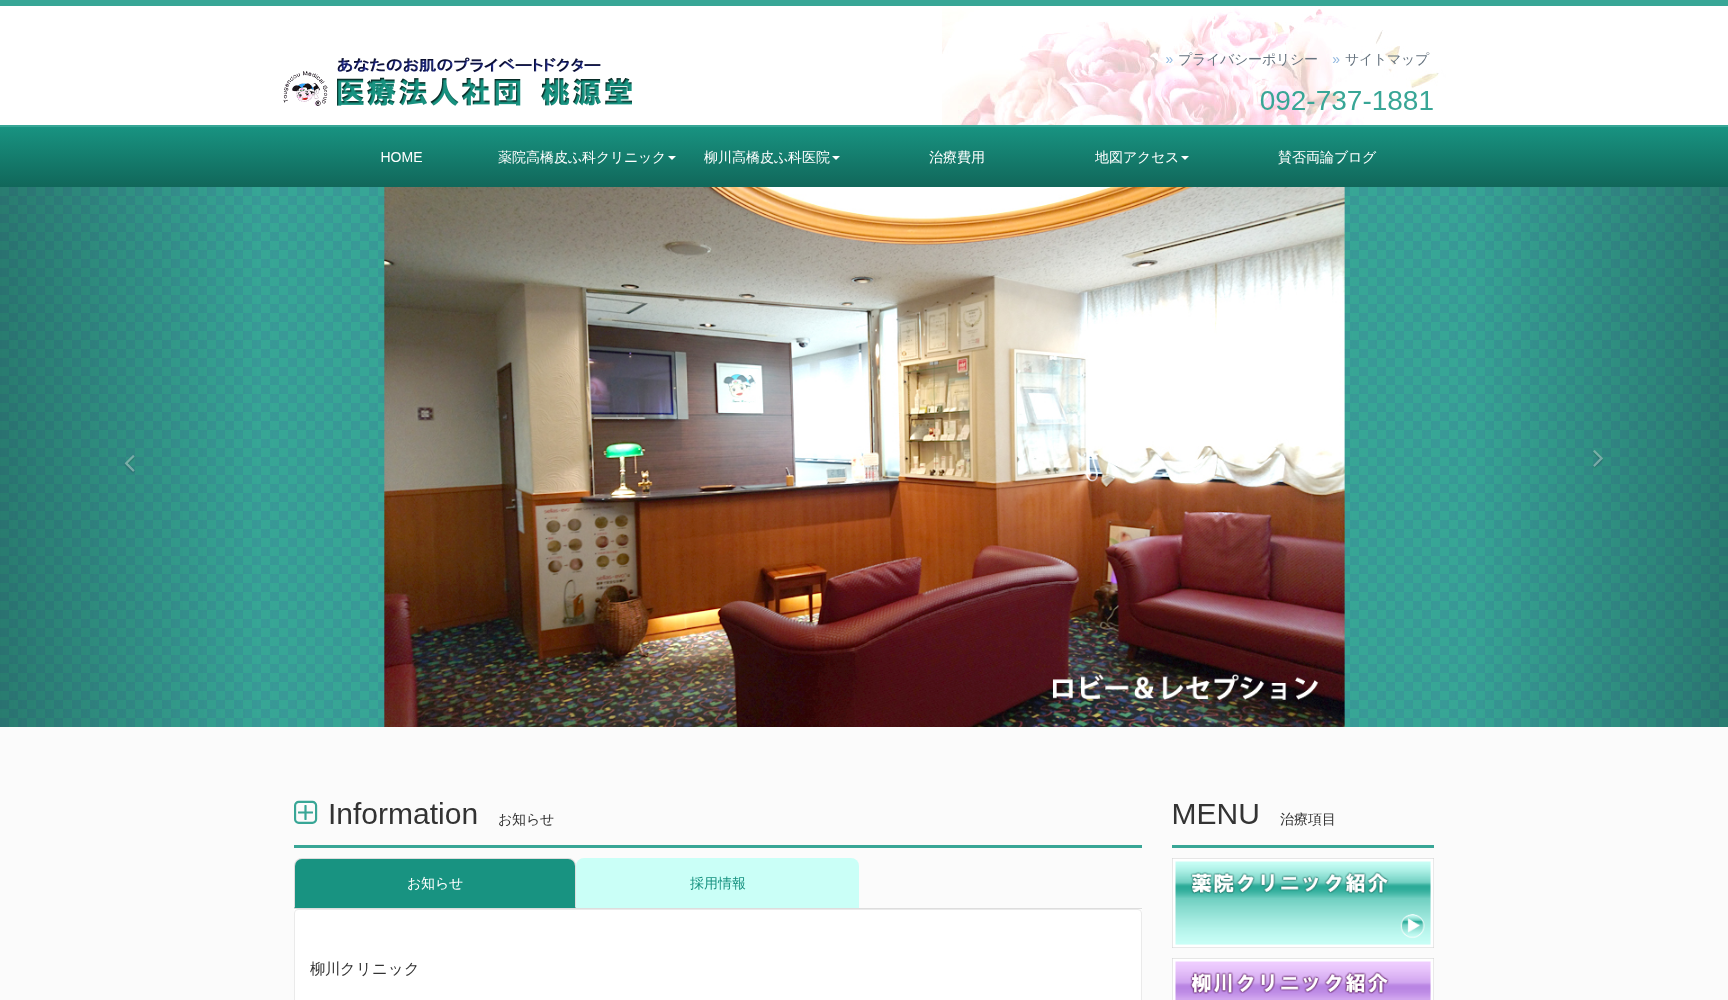Click the » arrow icon before プライバシーポリシー
This screenshot has height=1000, width=1728.
(1168, 59)
